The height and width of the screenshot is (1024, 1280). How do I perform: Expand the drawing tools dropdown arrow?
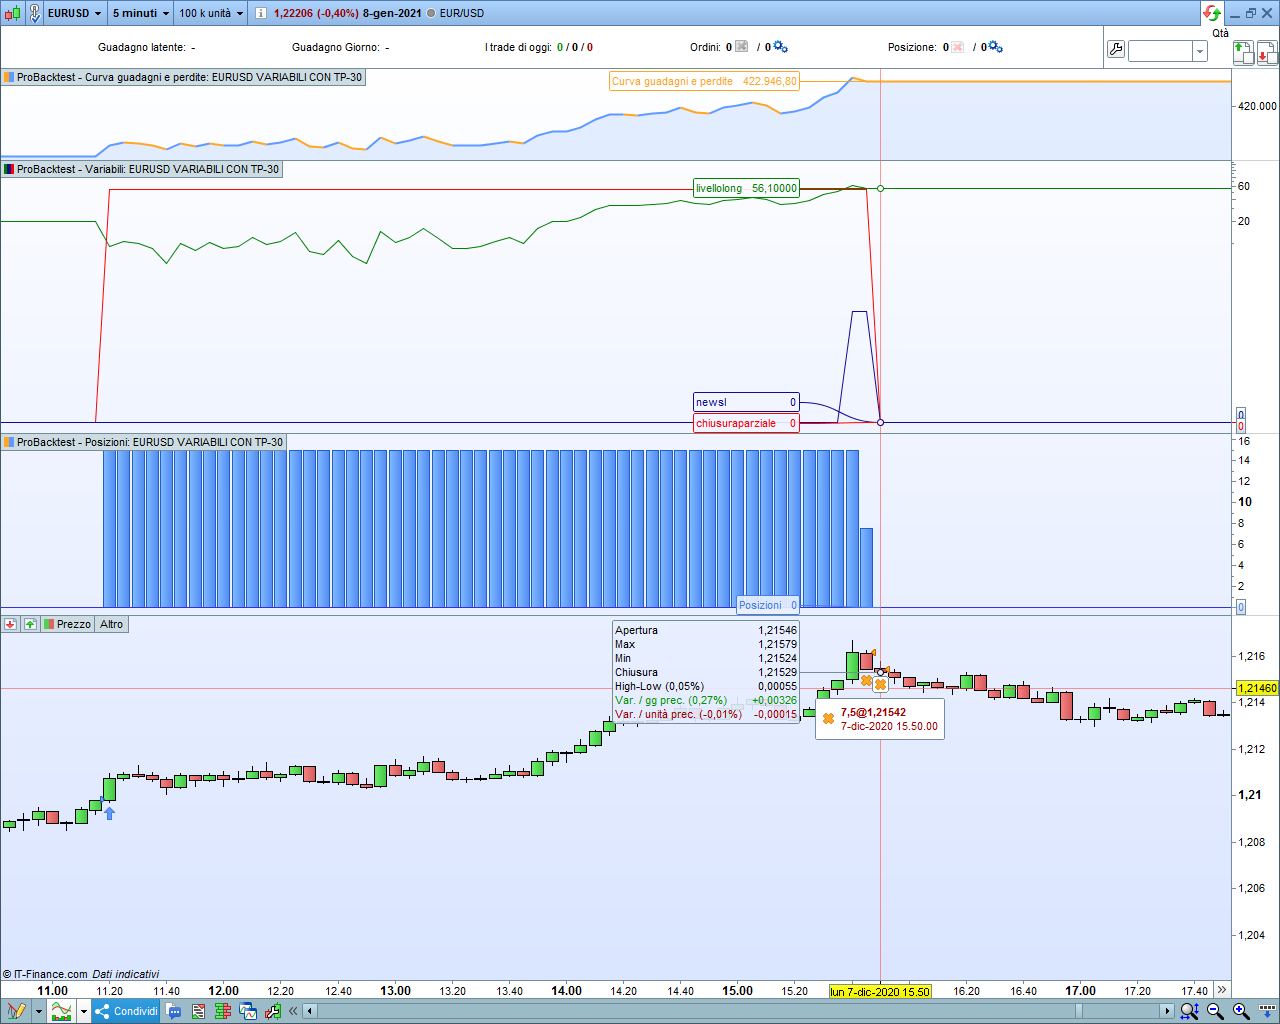pos(38,1011)
